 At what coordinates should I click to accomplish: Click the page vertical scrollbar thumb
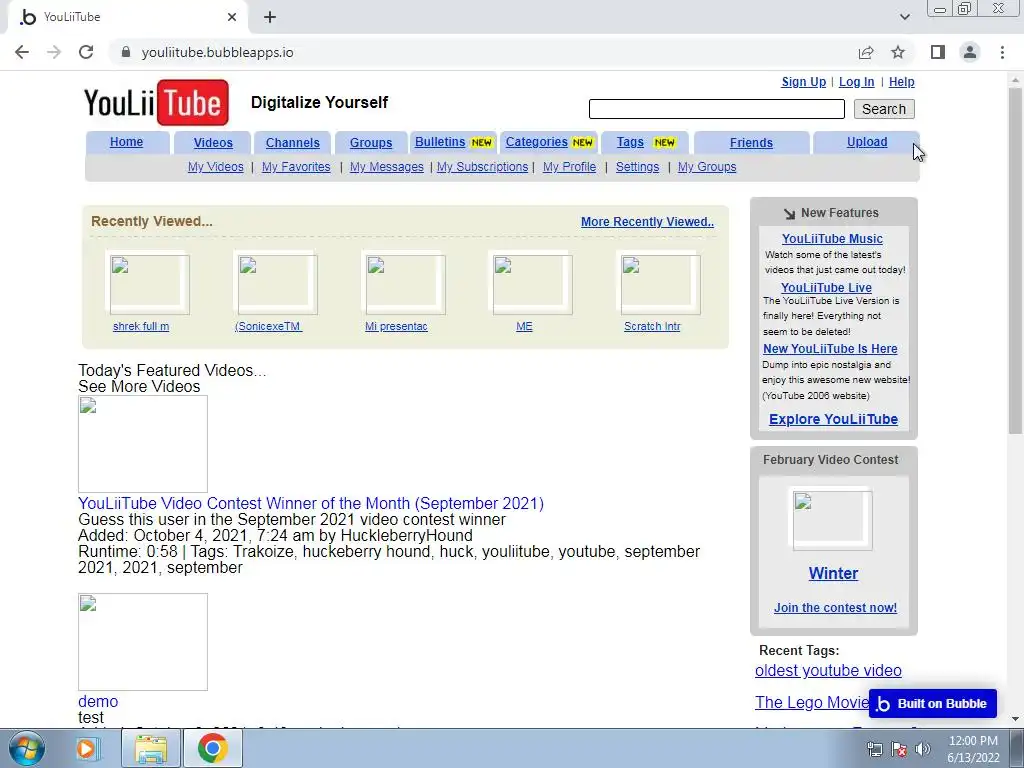(1015, 260)
